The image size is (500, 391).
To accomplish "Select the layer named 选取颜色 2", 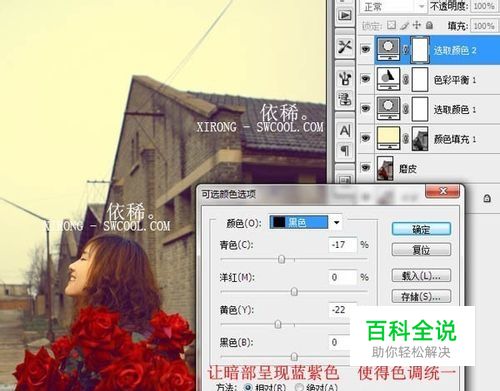I will pos(455,50).
